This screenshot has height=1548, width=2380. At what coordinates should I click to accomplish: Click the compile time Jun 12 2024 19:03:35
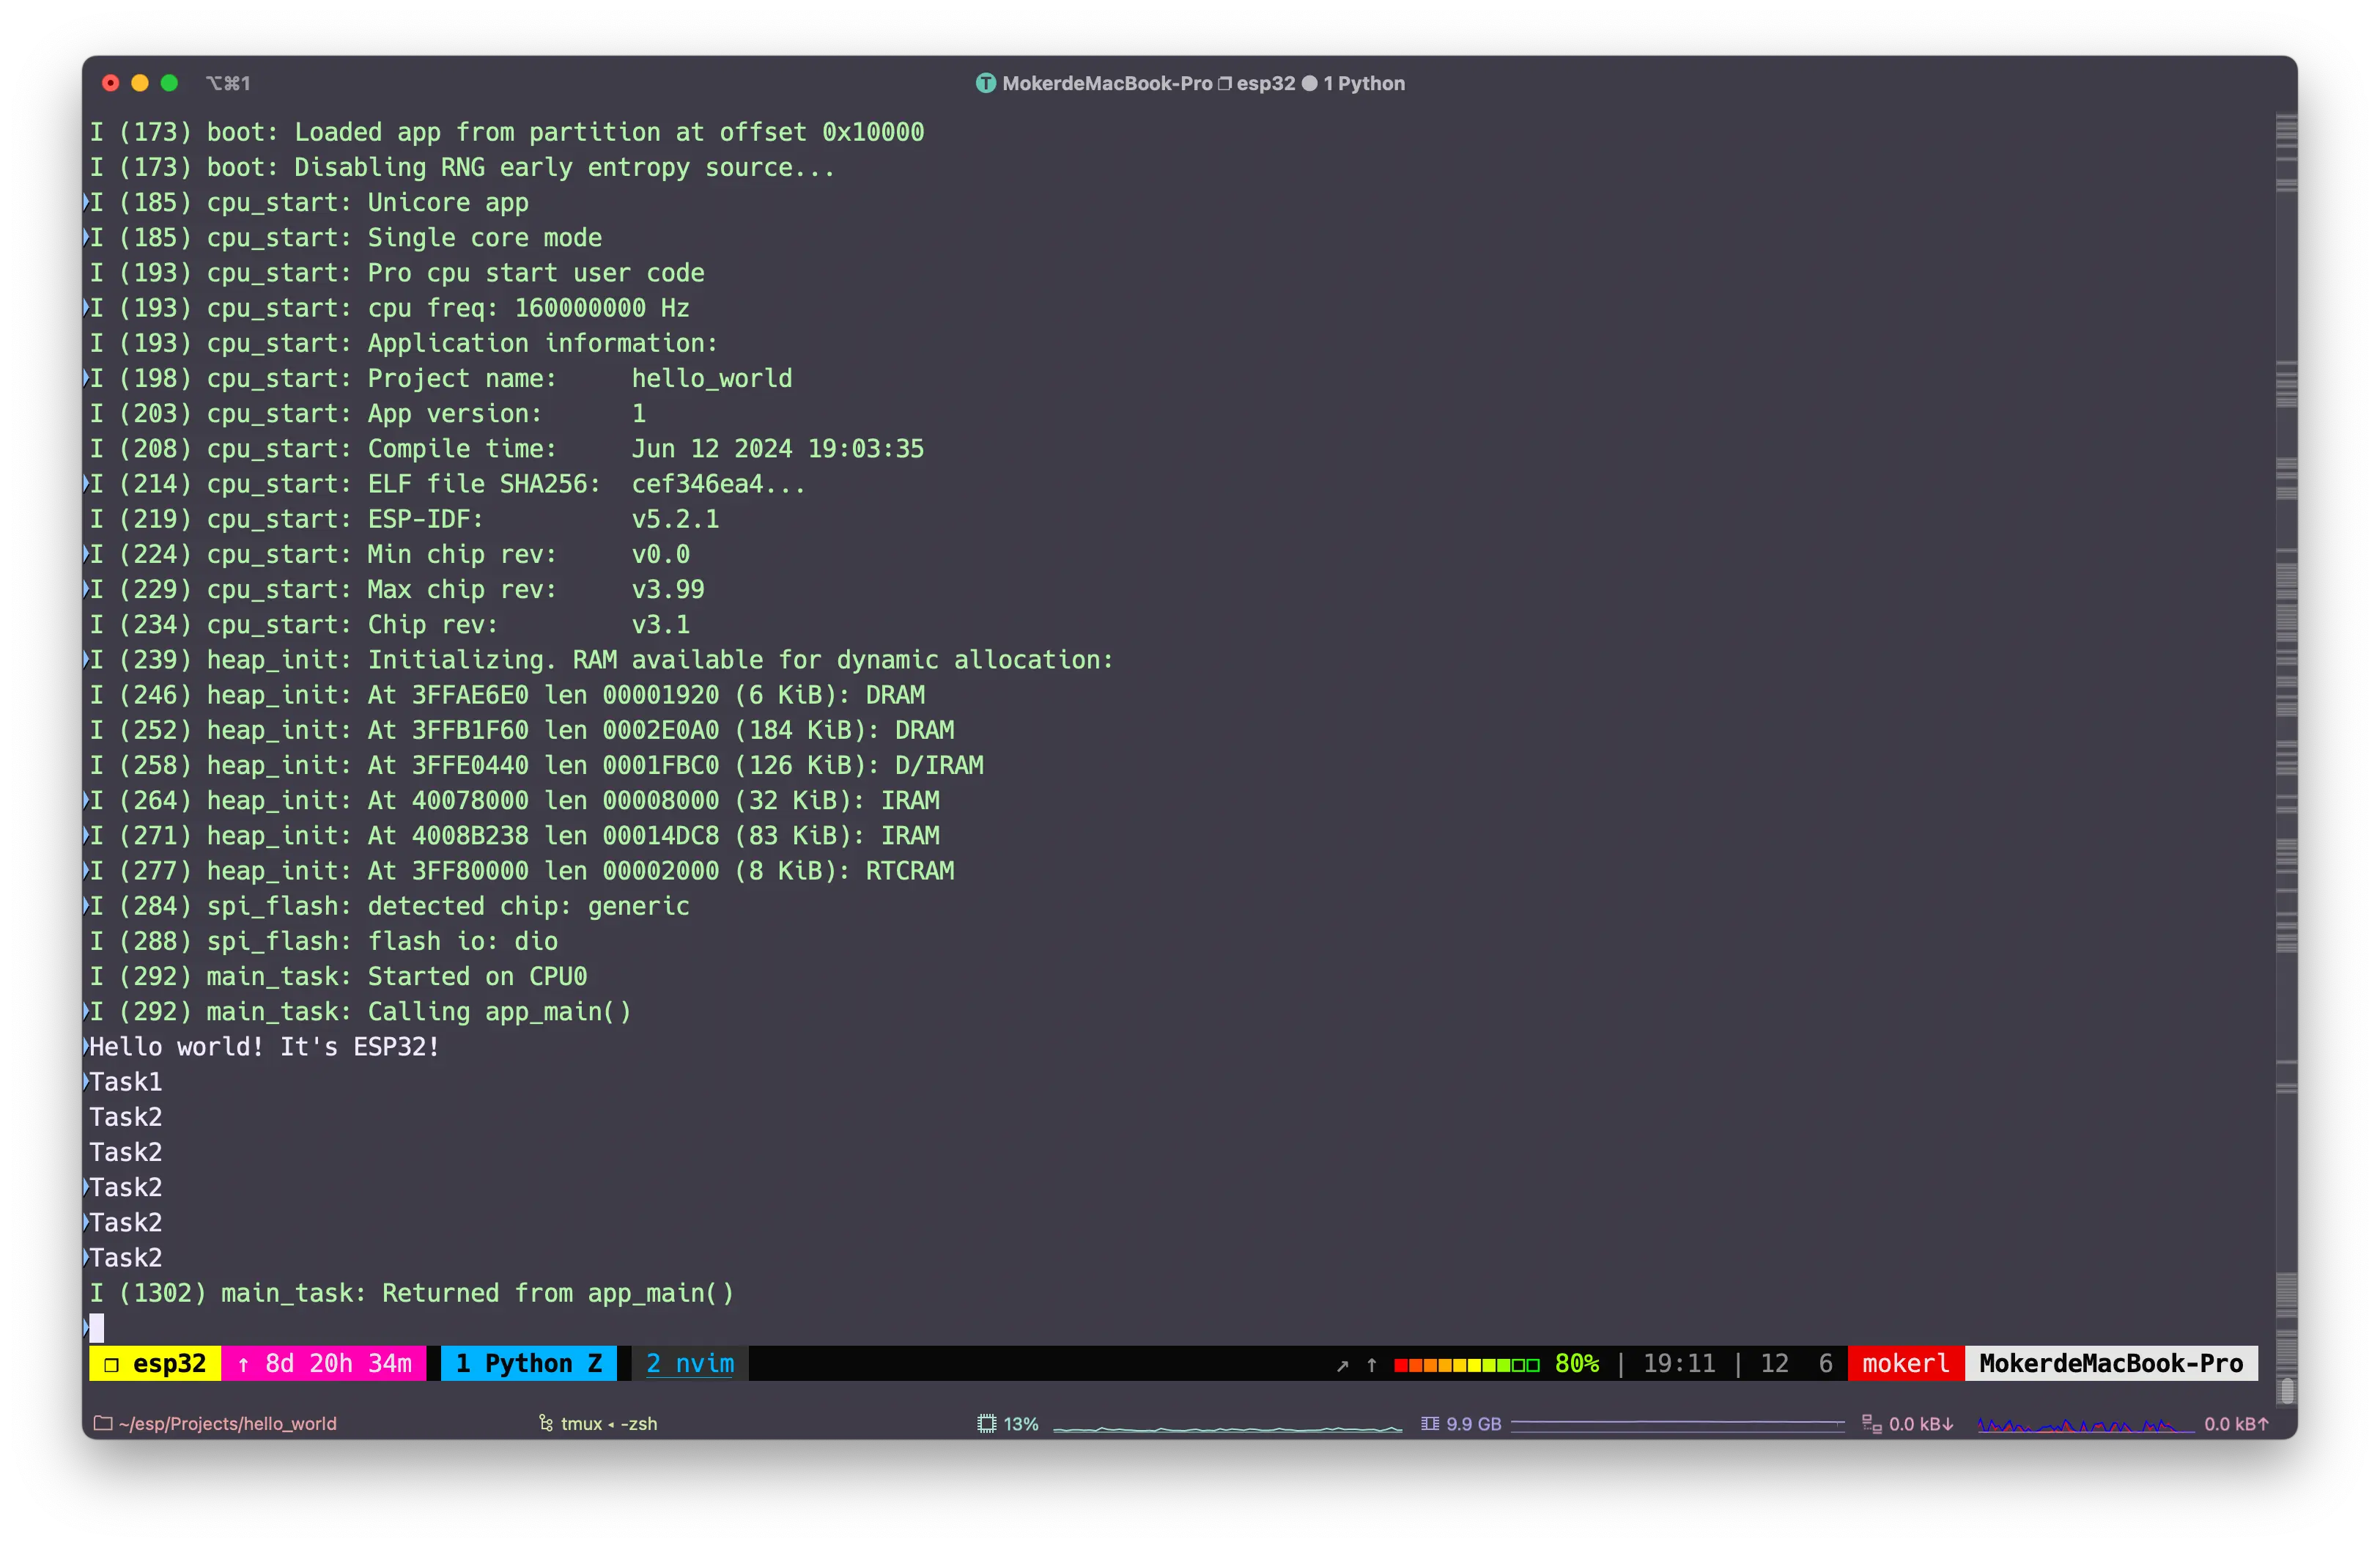click(x=777, y=449)
